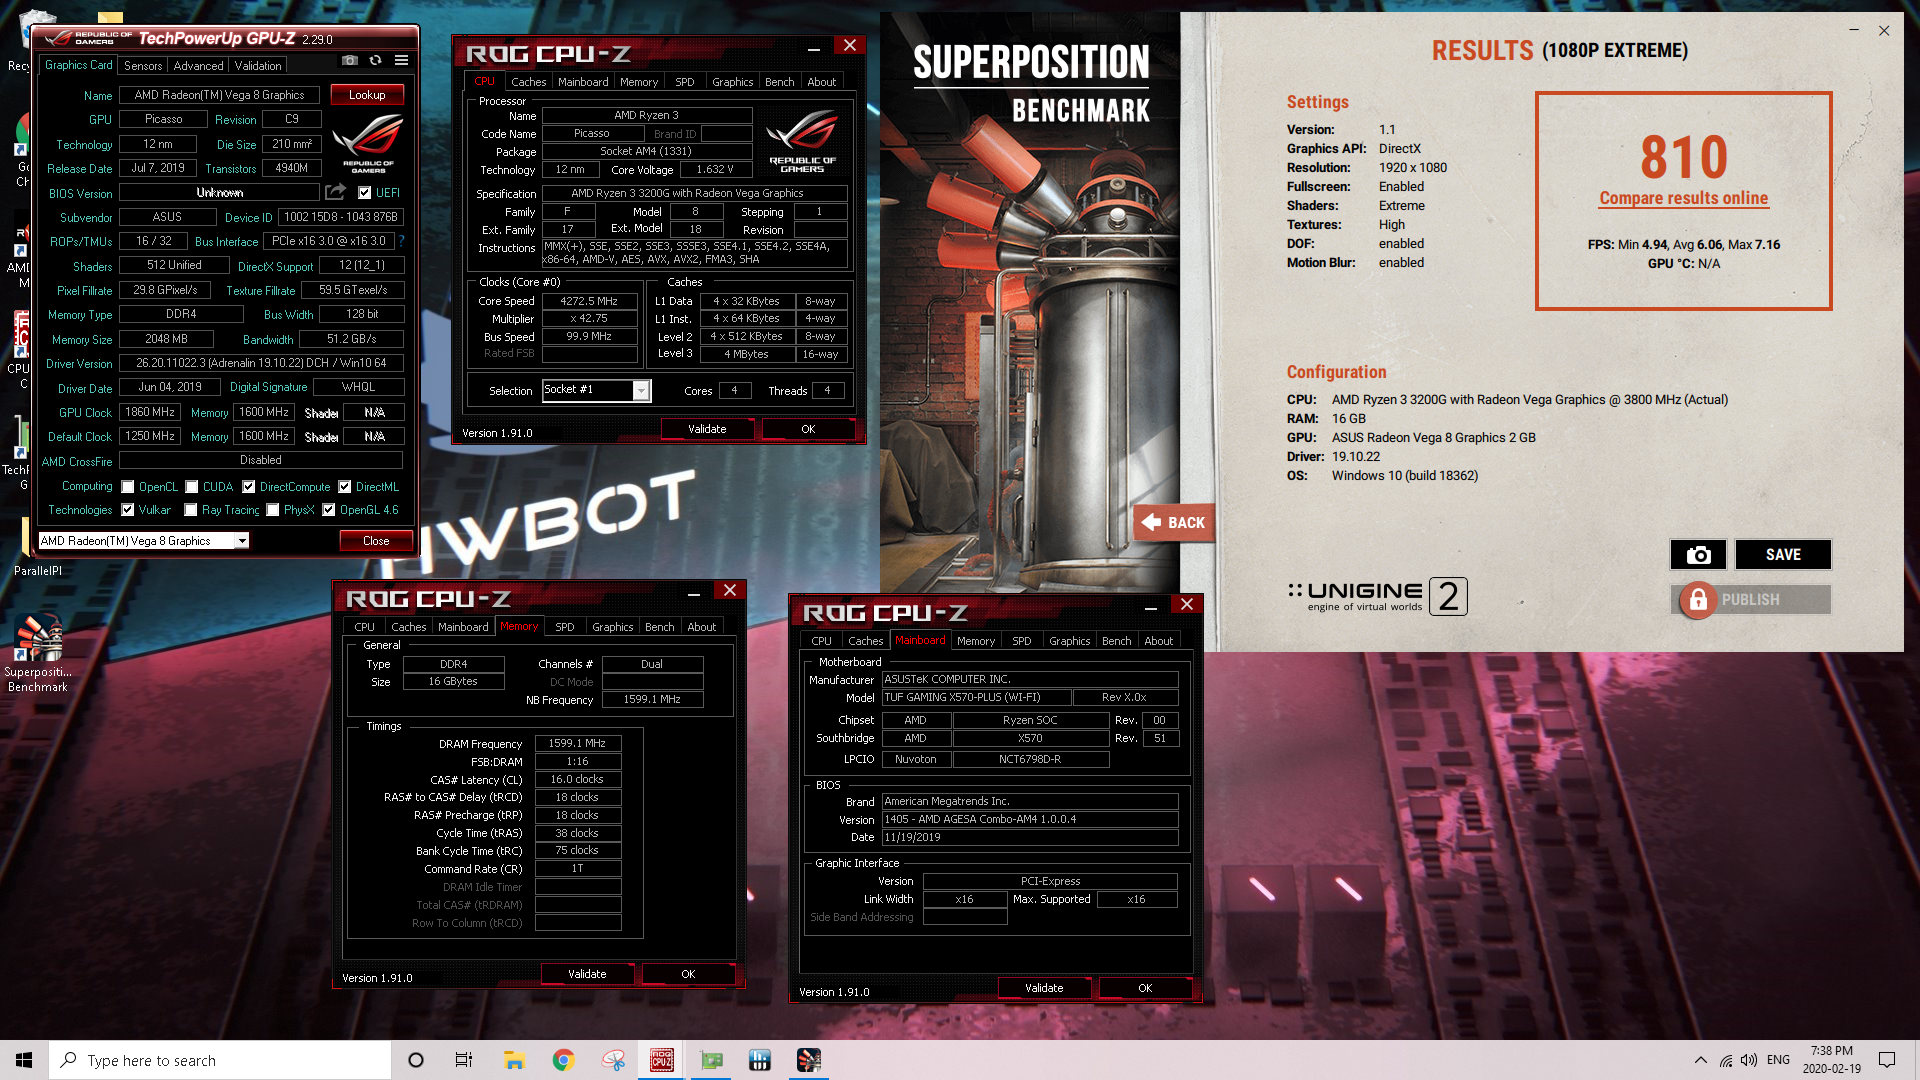This screenshot has width=1920, height=1080.
Task: Toggle the CUDA checkbox
Action: [x=191, y=487]
